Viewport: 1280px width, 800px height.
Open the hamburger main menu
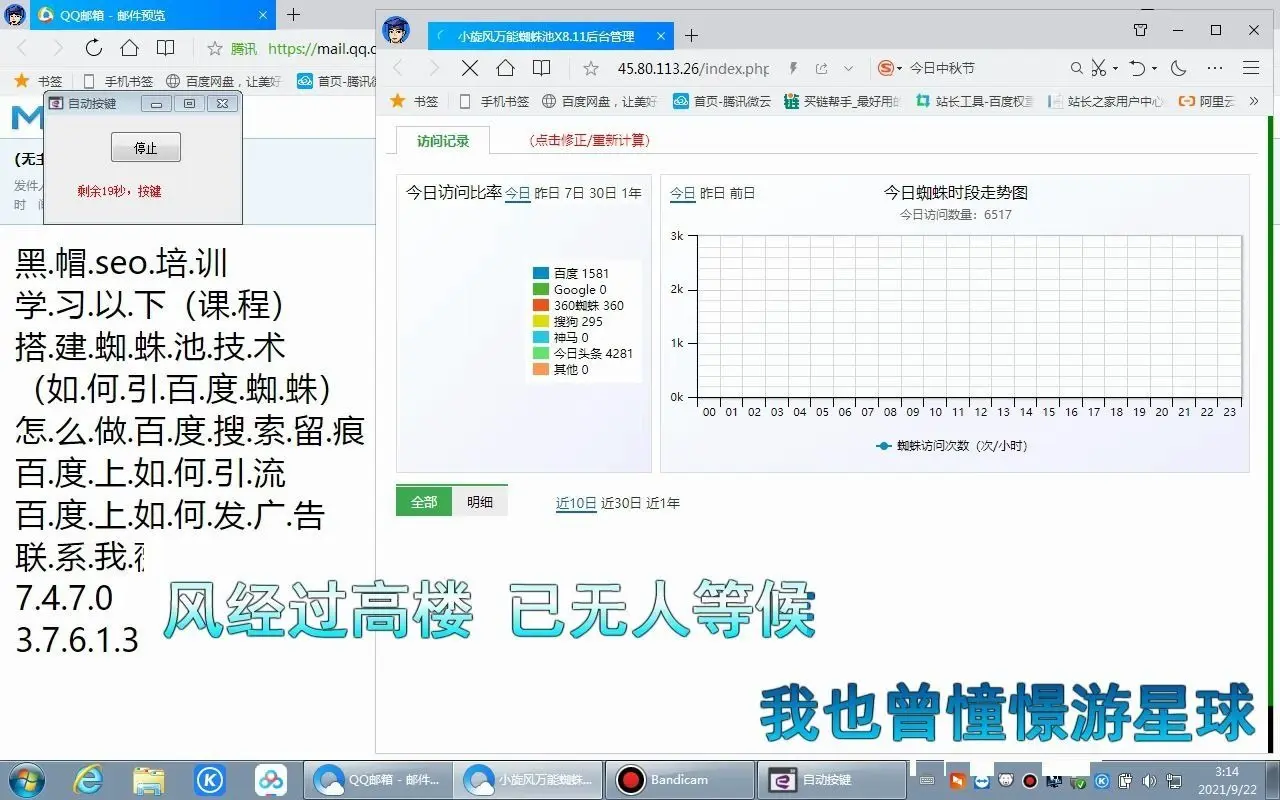point(1251,68)
